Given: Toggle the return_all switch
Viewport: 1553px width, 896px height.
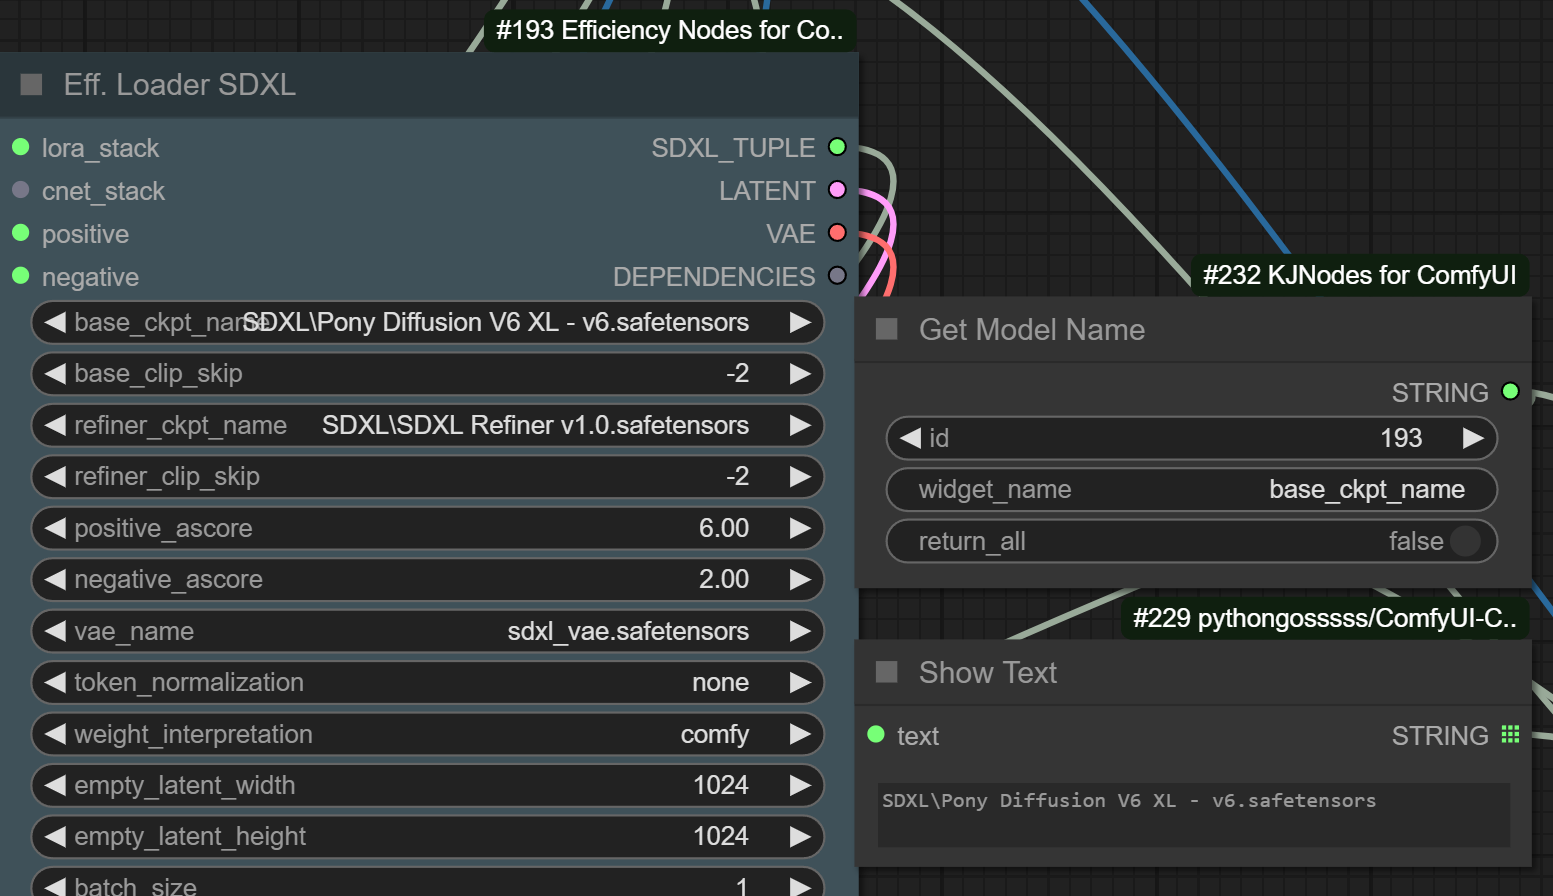Looking at the screenshot, I should [x=1464, y=541].
